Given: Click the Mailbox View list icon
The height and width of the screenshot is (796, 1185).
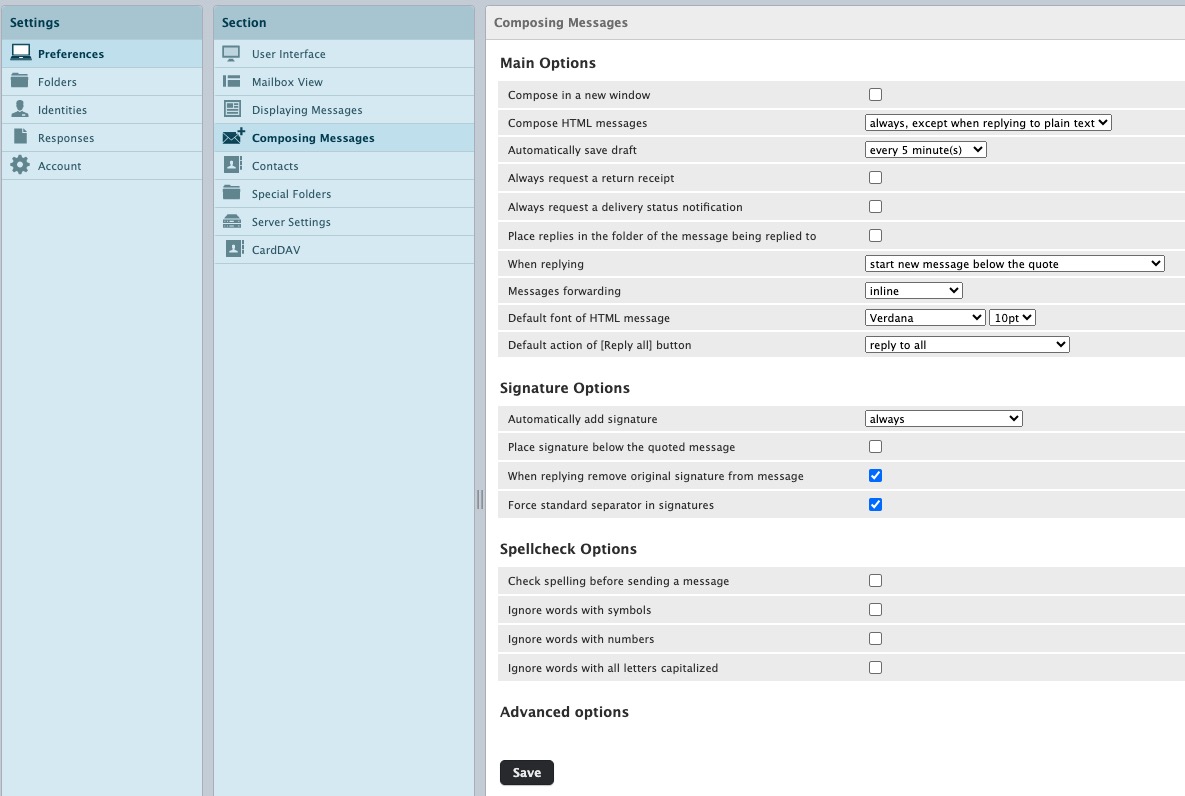Looking at the screenshot, I should click(232, 82).
